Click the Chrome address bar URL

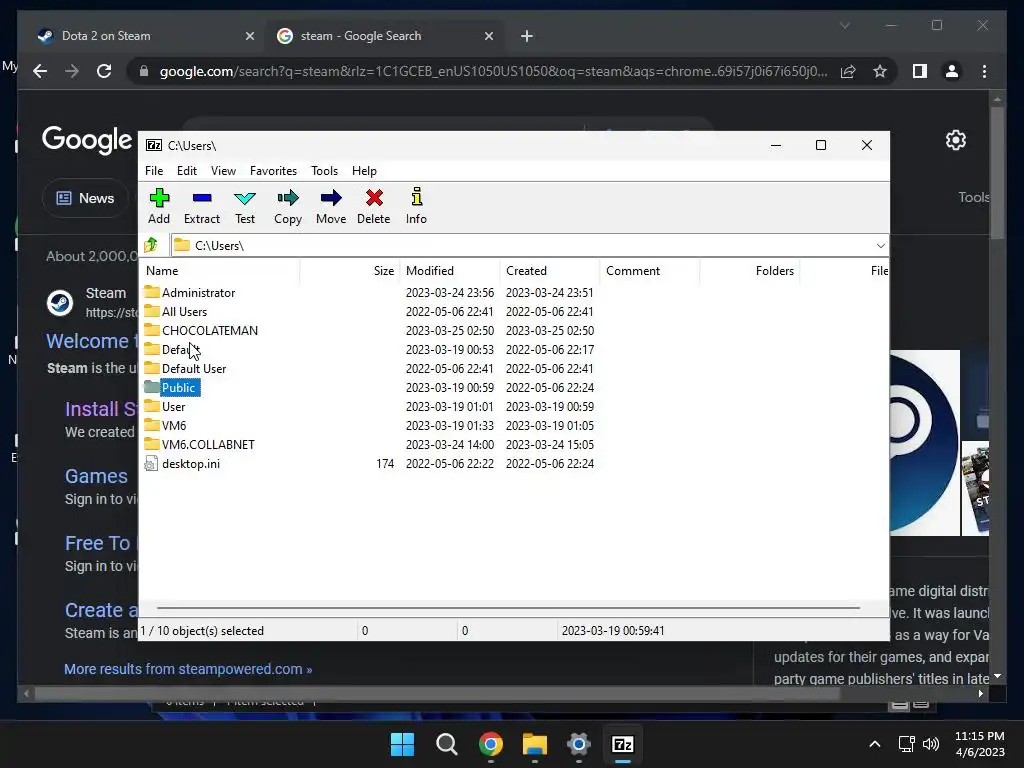tap(493, 71)
